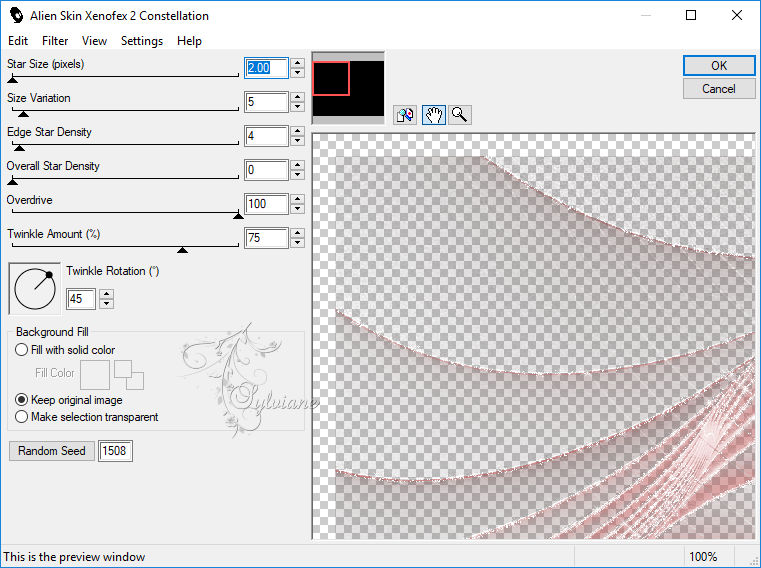The width and height of the screenshot is (761, 568).
Task: Increase Size Variation with up arrow
Action: coord(298,97)
